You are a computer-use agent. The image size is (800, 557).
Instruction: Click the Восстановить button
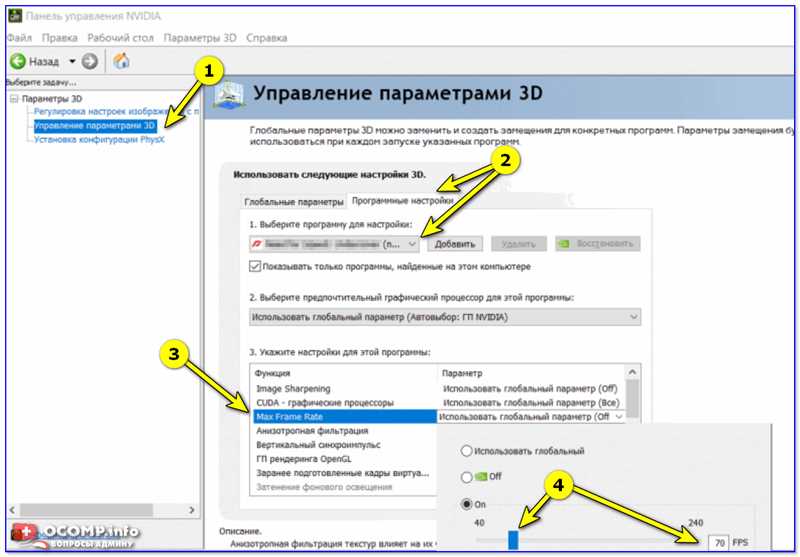[597, 244]
